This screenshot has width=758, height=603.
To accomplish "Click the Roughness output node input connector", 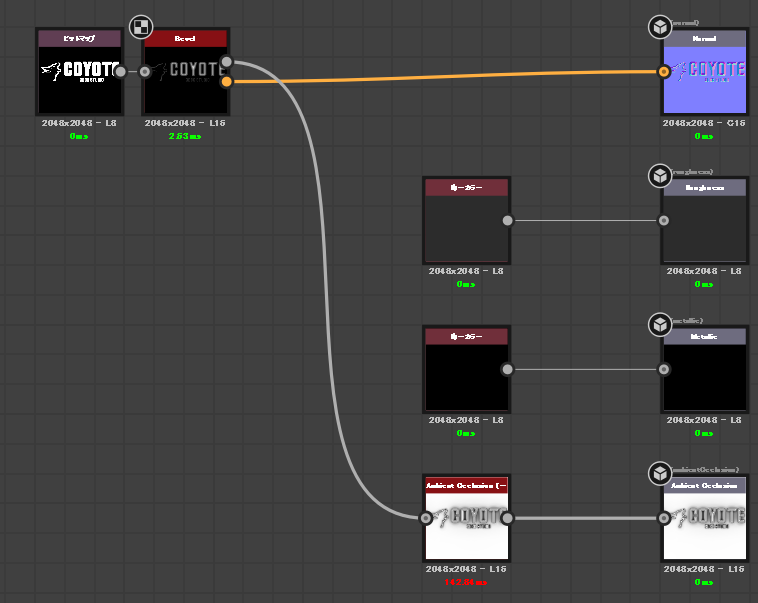I will (x=664, y=221).
